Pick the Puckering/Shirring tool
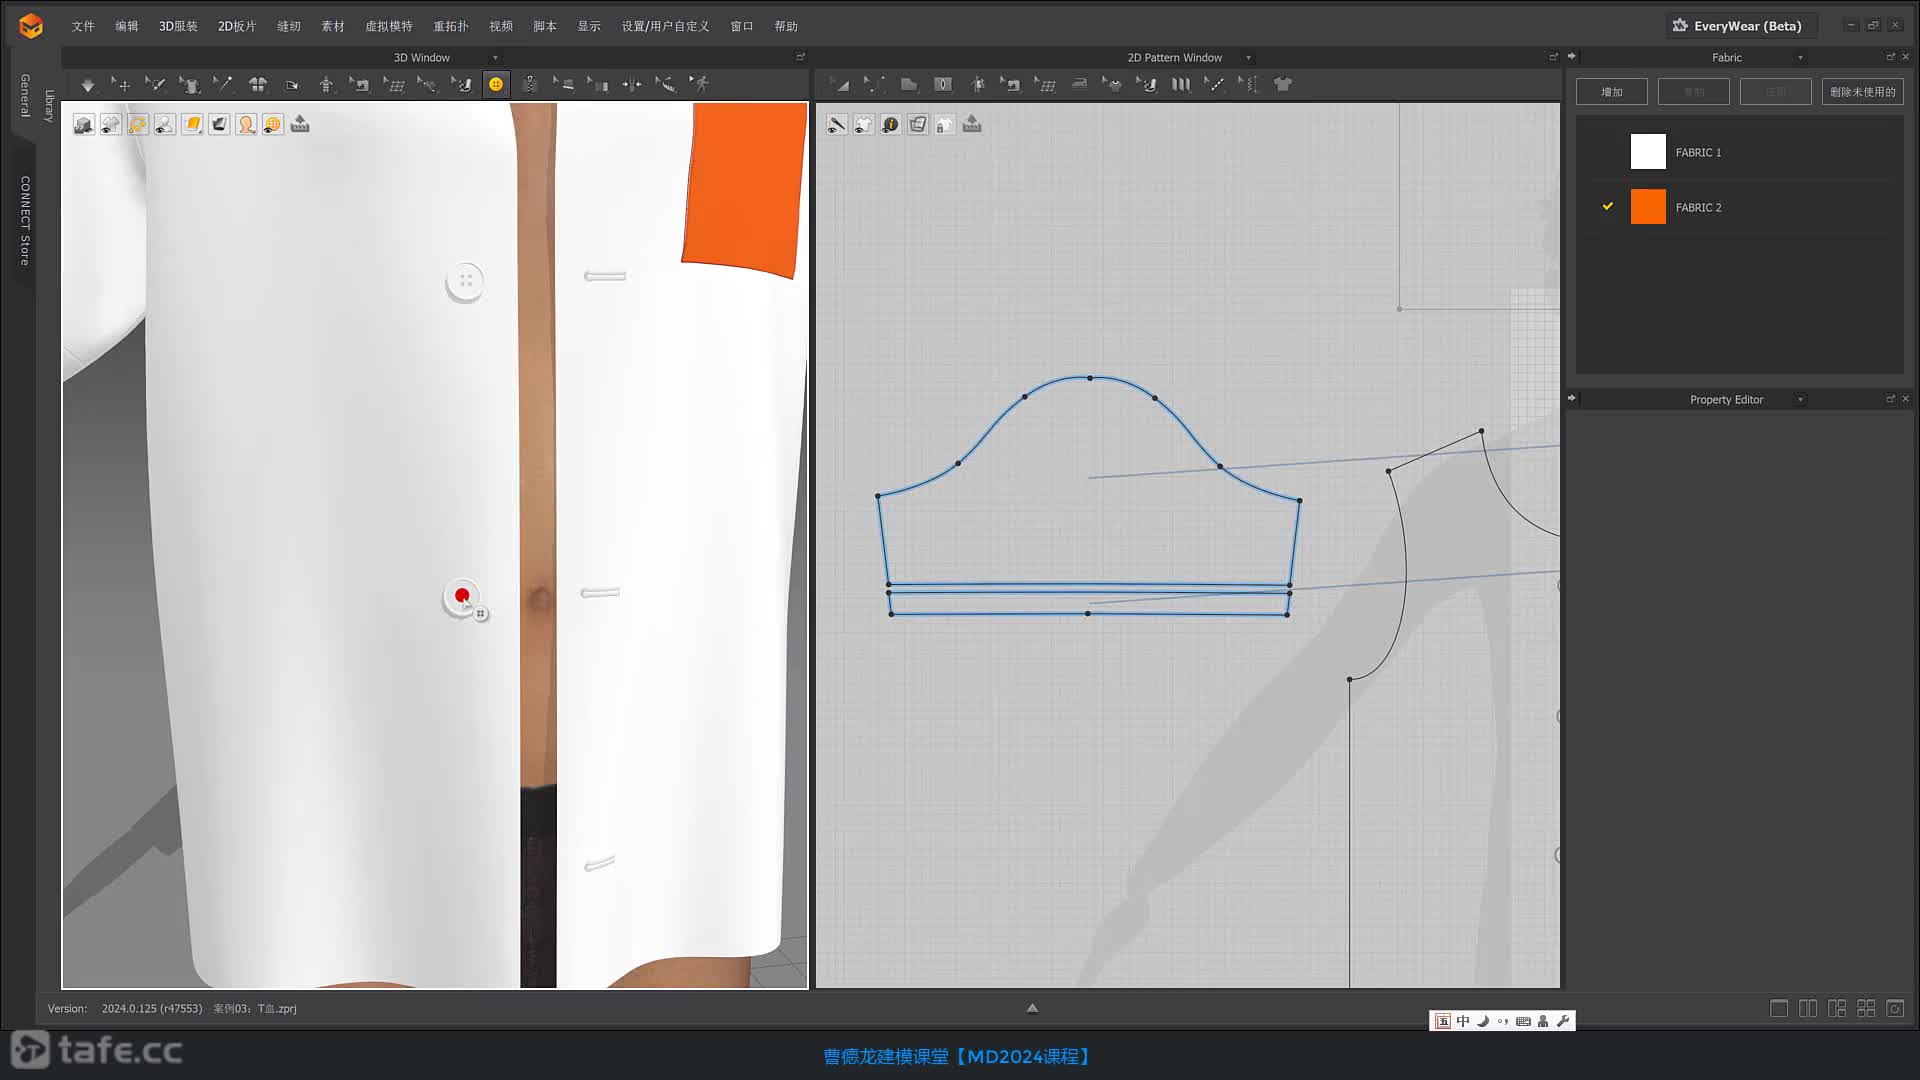Image resolution: width=1920 pixels, height=1080 pixels. (x=1249, y=85)
